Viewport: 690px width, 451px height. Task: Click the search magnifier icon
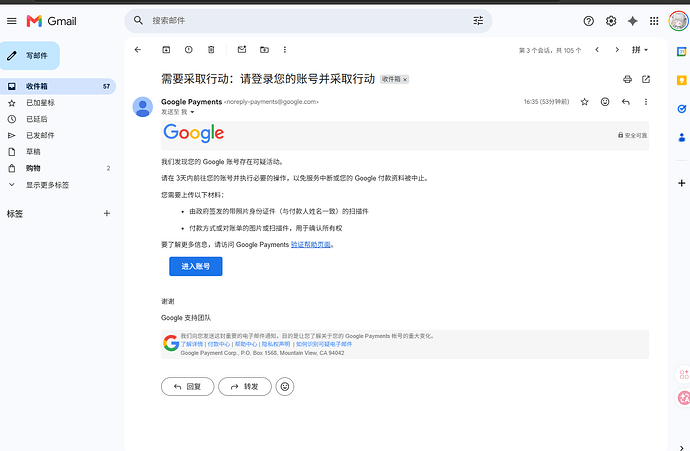click(x=138, y=20)
